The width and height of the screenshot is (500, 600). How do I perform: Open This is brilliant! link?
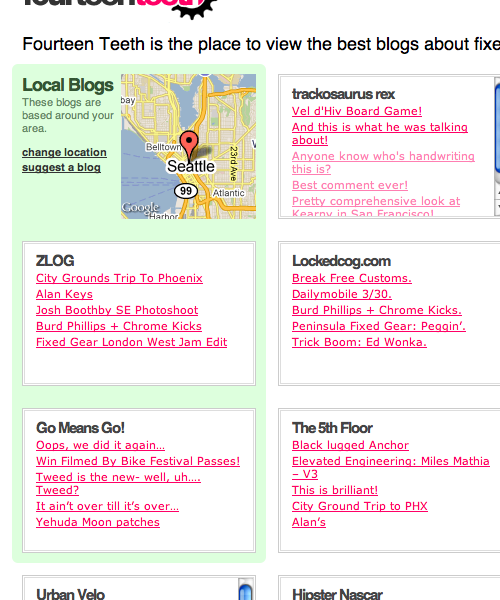point(335,490)
